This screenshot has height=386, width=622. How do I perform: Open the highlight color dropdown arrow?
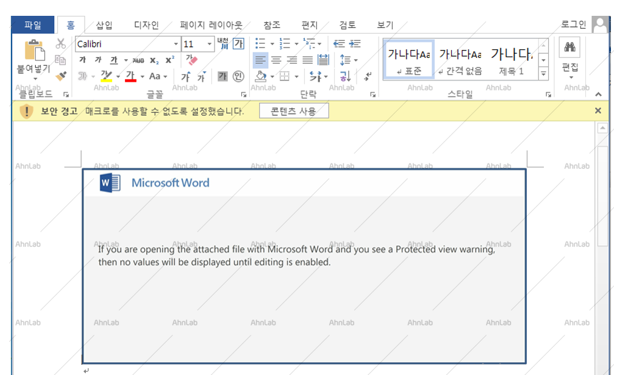118,77
